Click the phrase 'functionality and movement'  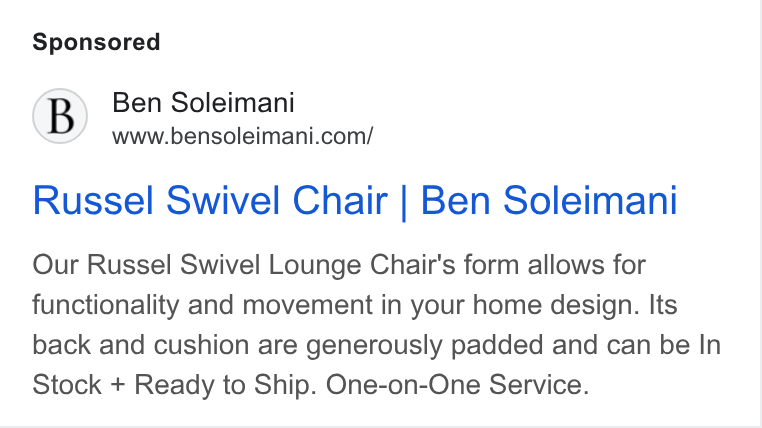(x=202, y=305)
